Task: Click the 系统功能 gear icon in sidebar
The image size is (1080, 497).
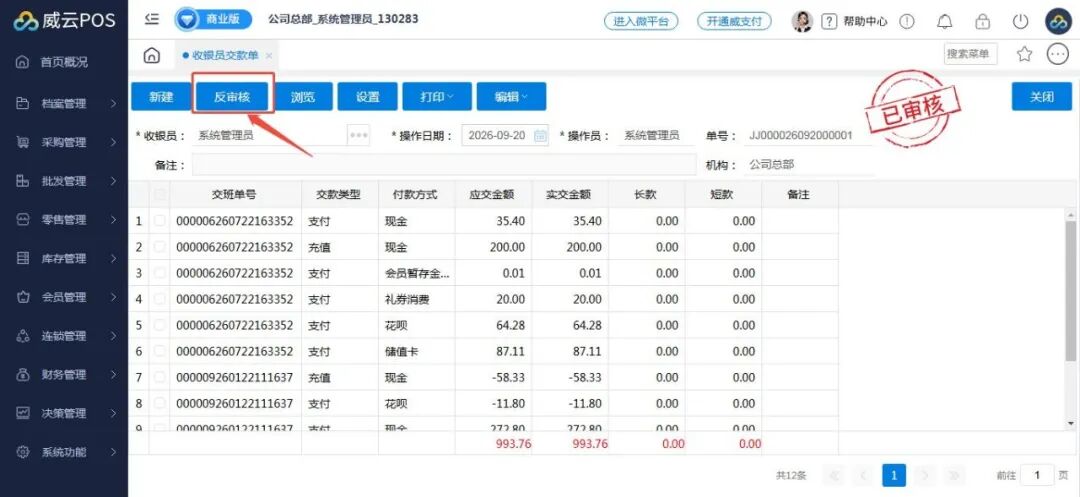Action: click(23, 452)
